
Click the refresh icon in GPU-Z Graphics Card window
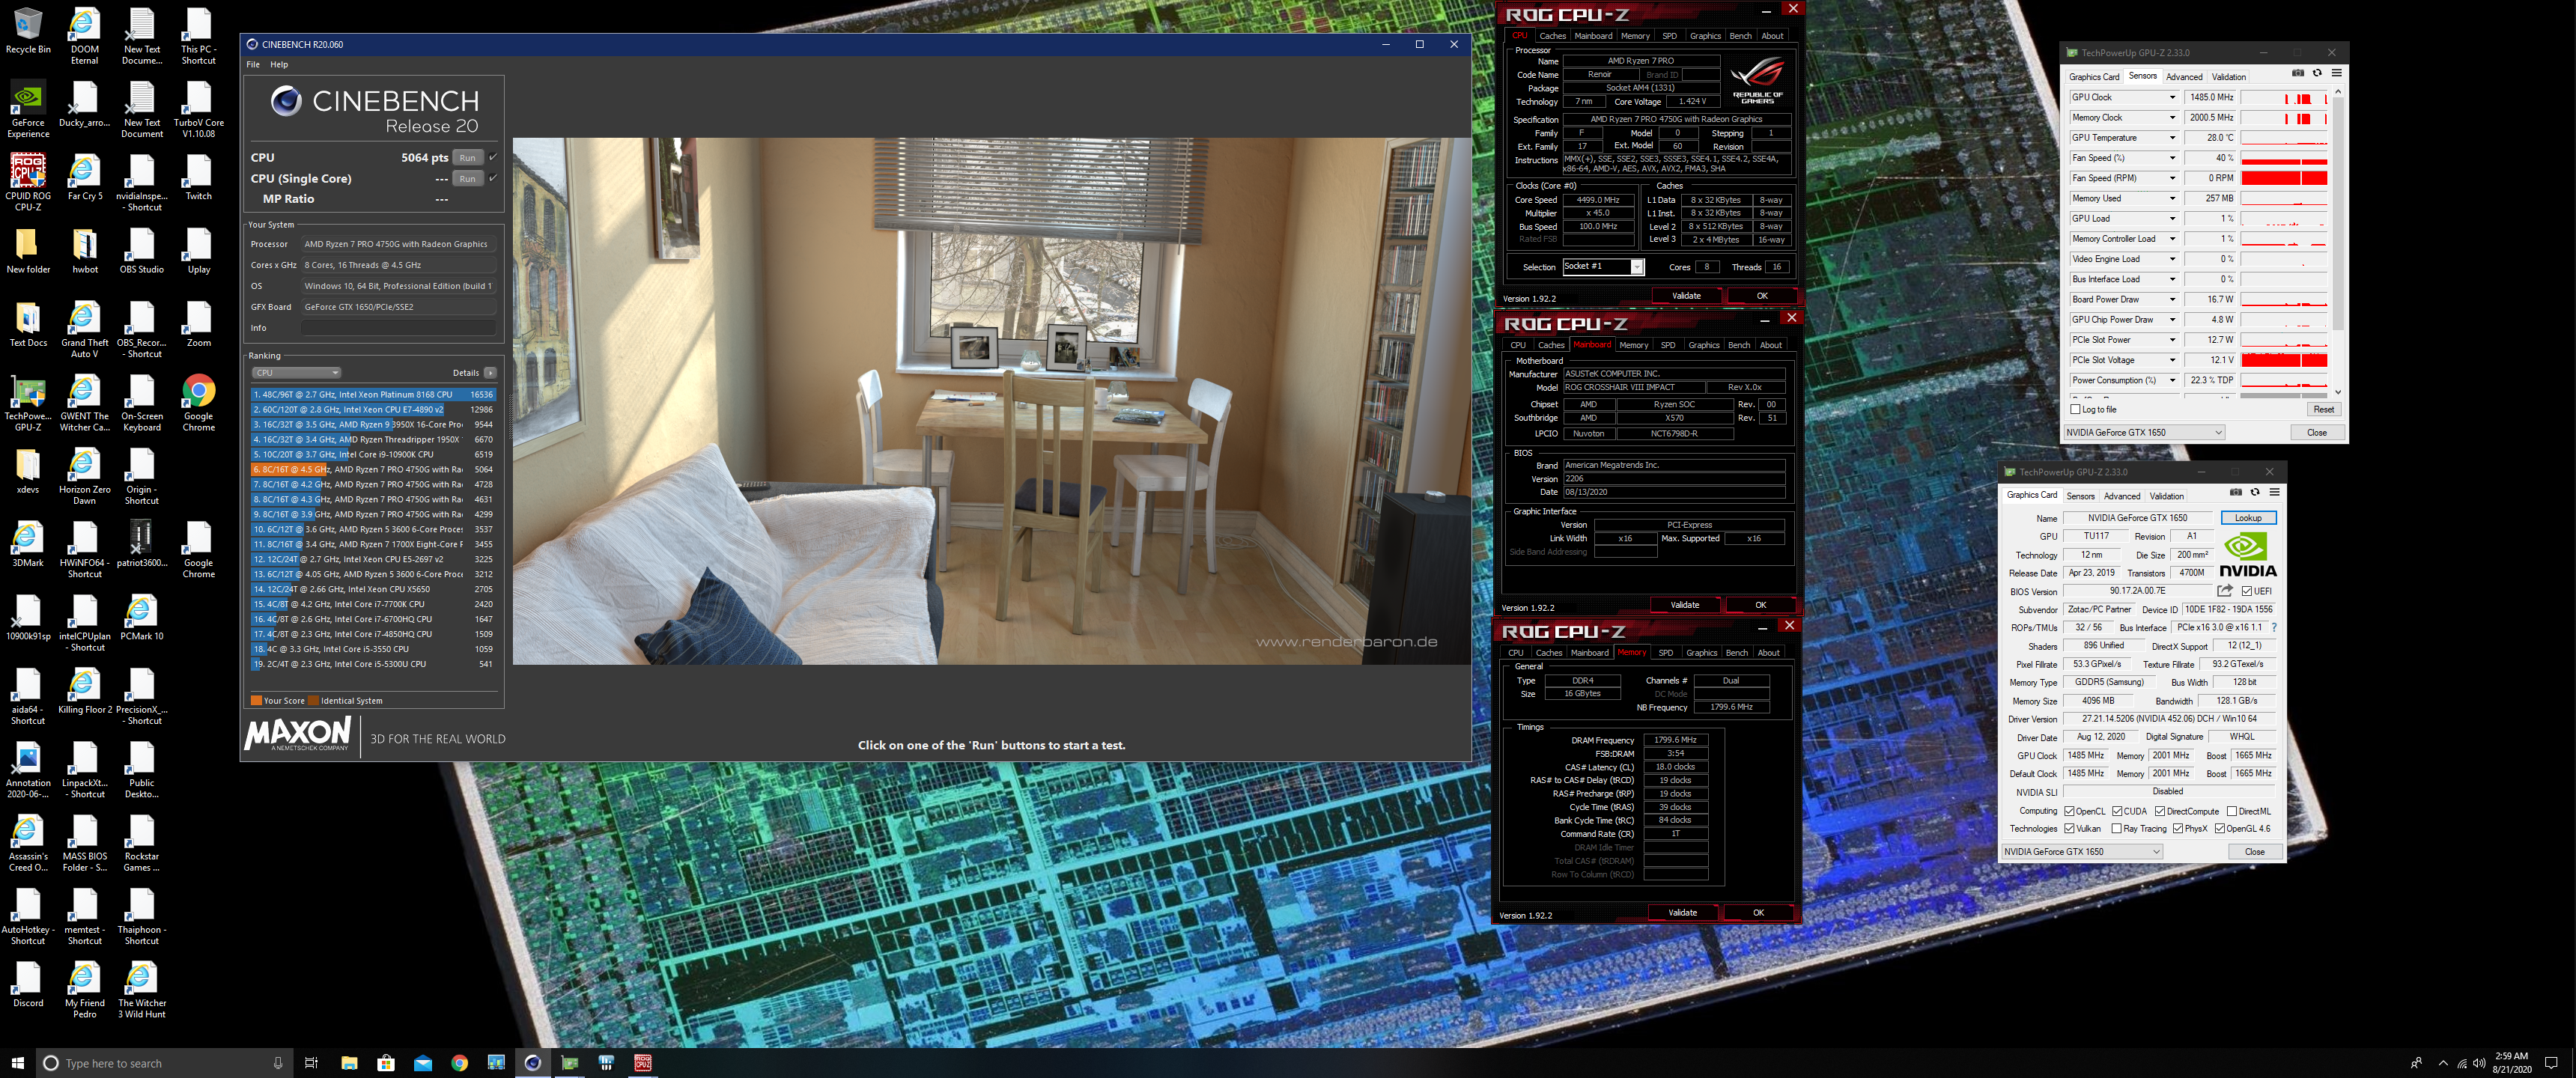click(2255, 492)
